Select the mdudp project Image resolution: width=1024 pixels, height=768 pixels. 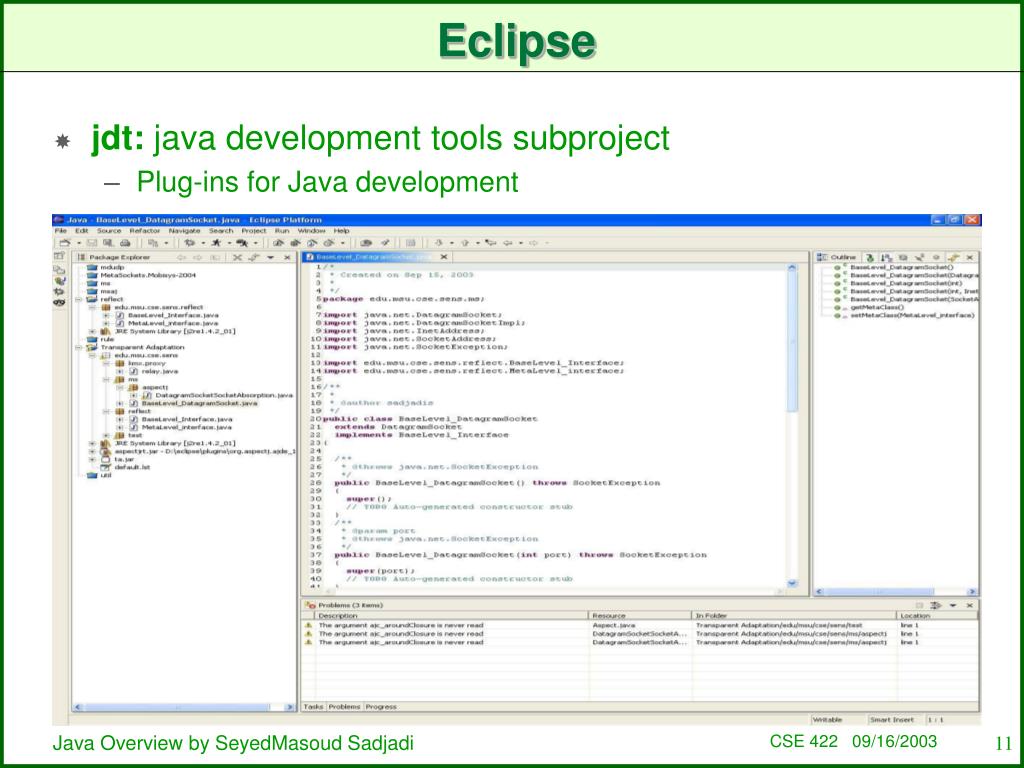click(112, 267)
